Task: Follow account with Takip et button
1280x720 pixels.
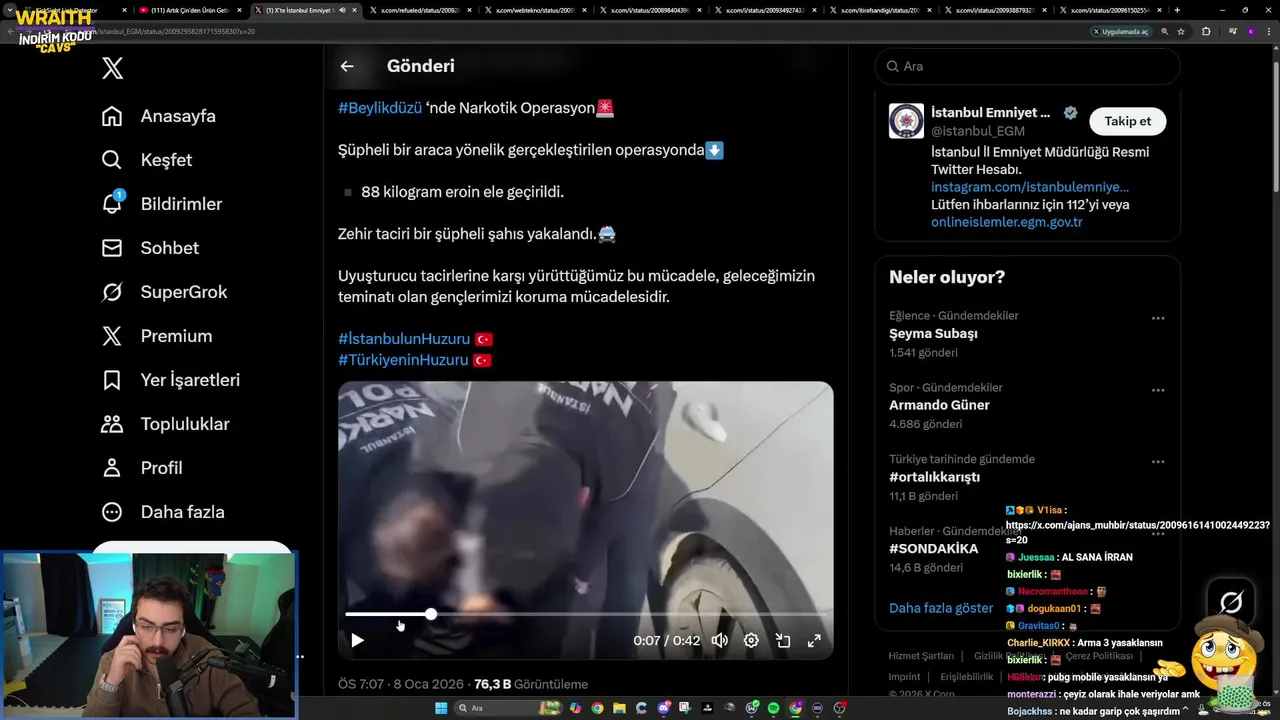Action: click(x=1127, y=121)
